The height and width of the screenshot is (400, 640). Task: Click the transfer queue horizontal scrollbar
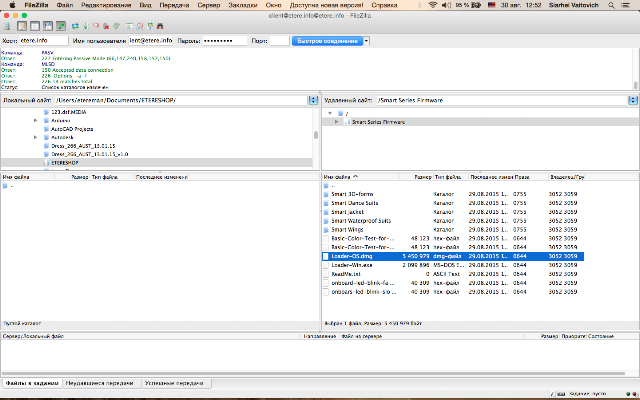[313, 373]
